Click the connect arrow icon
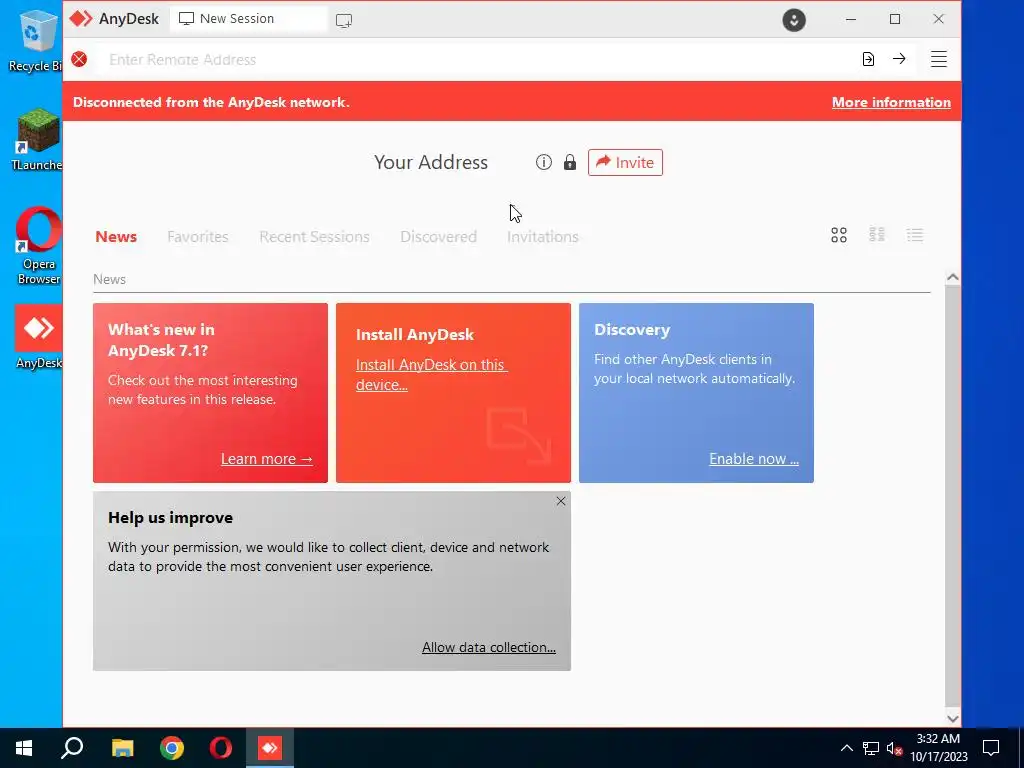The image size is (1024, 768). [899, 59]
